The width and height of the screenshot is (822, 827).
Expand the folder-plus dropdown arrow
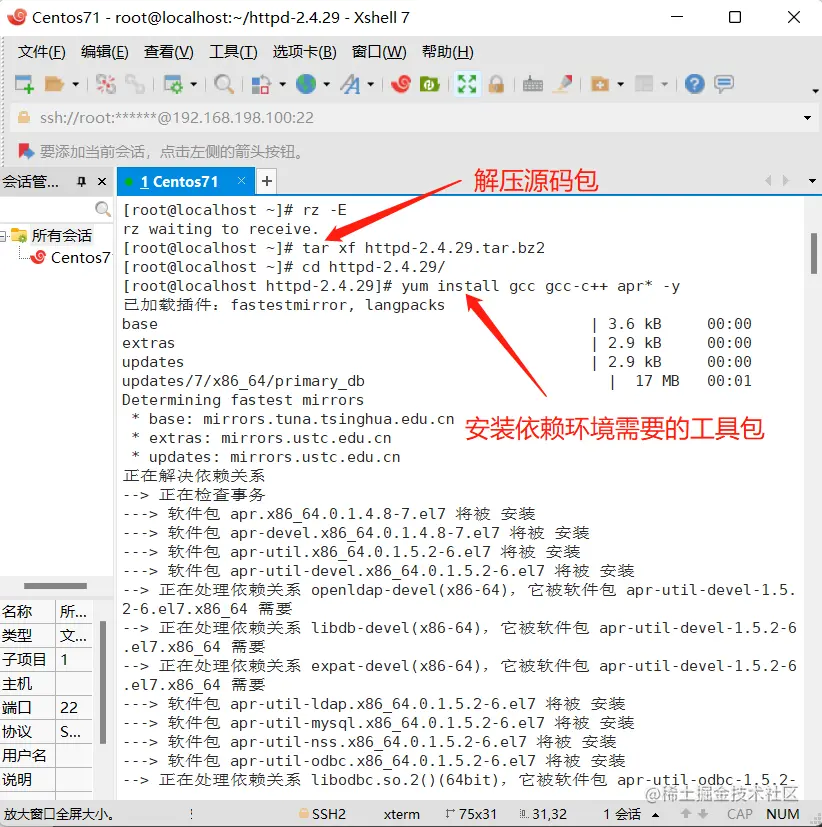point(621,84)
